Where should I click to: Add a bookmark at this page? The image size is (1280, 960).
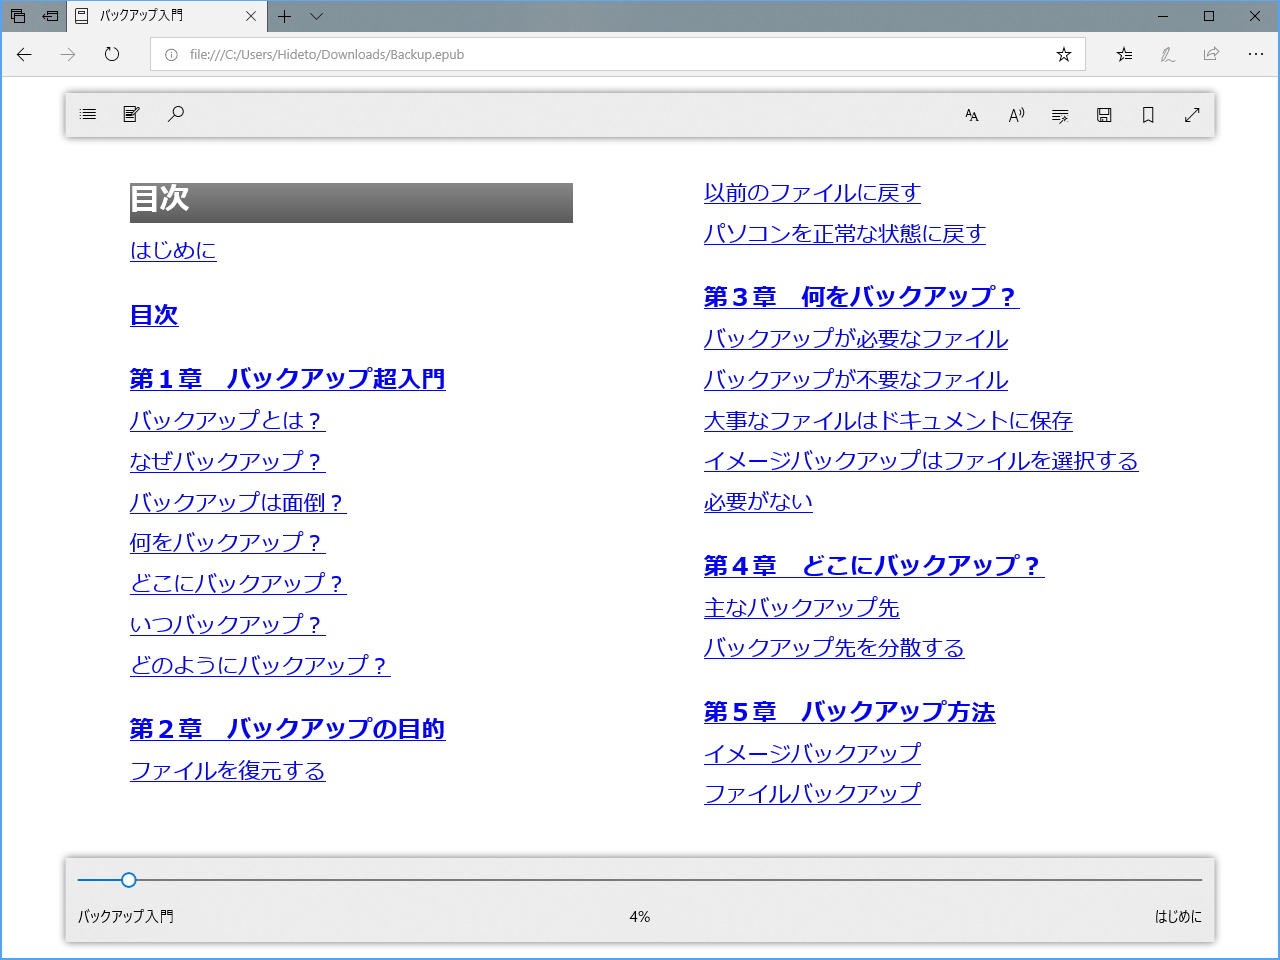click(x=1147, y=115)
